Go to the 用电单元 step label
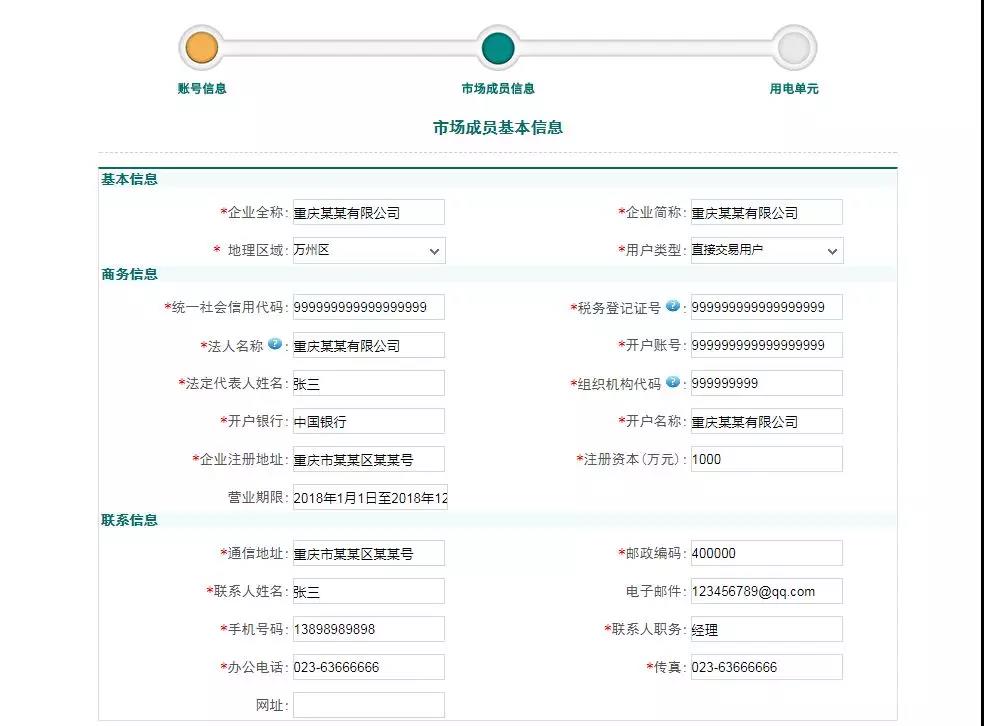 (794, 88)
